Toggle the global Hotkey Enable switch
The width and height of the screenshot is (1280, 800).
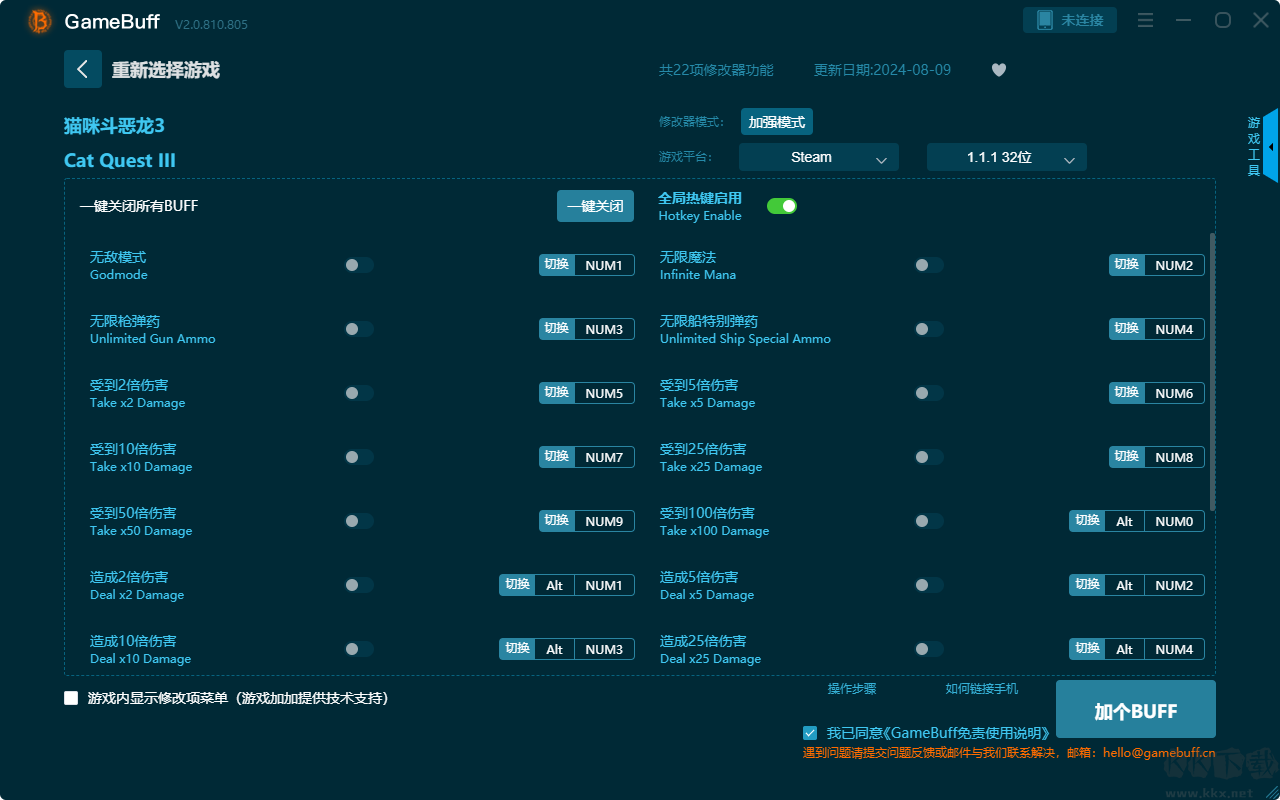coord(782,206)
